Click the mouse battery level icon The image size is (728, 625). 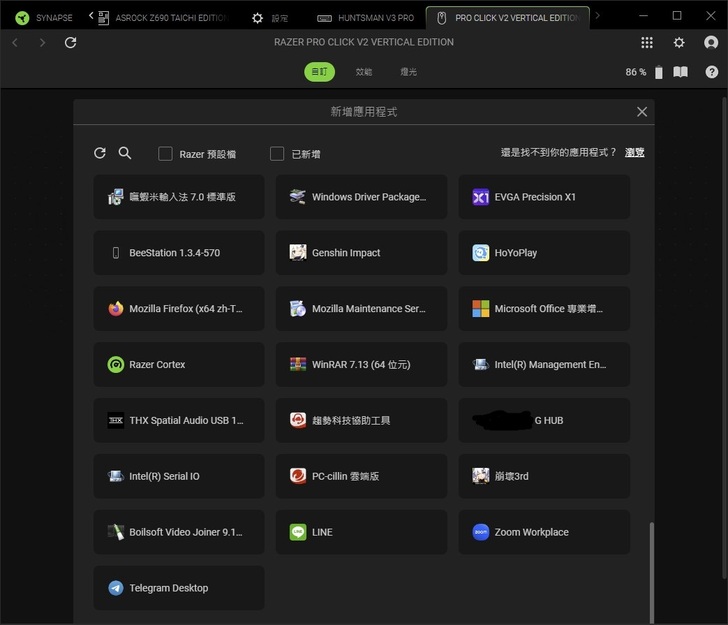point(658,72)
